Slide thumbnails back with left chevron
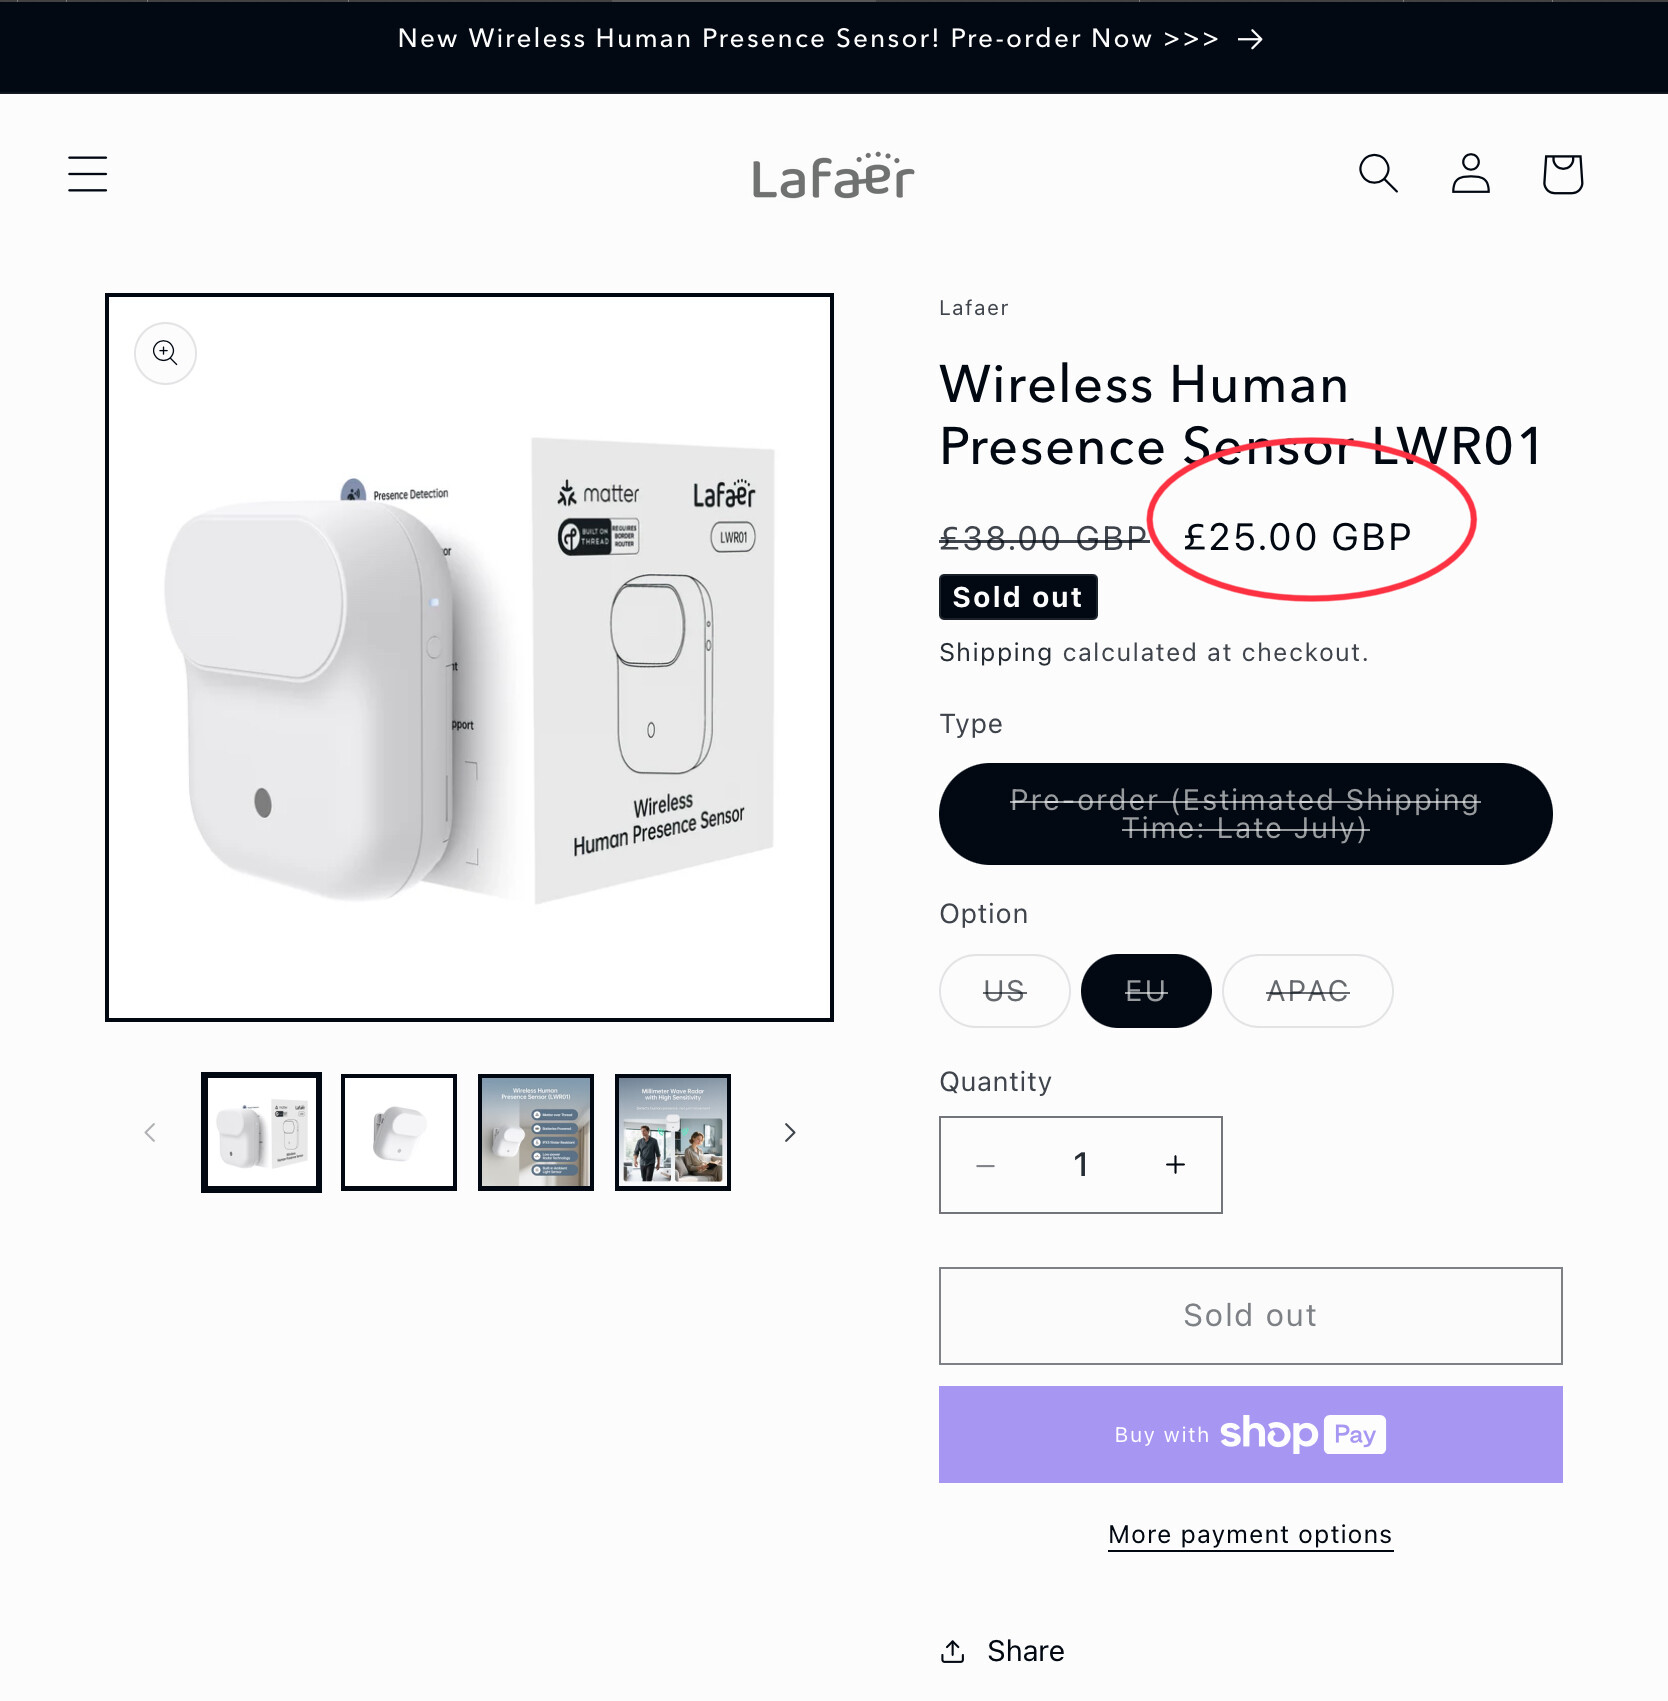Screen dimensions: 1668x1701 tap(150, 1133)
